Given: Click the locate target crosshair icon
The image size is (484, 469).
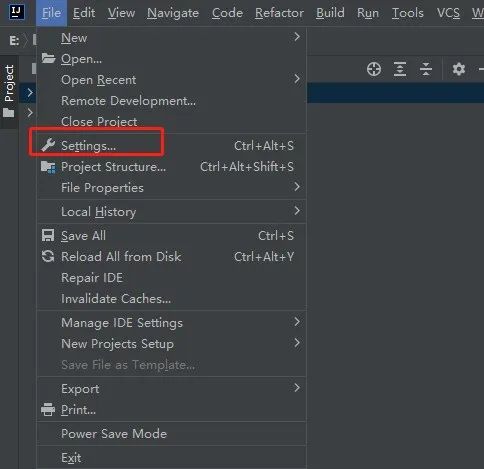Looking at the screenshot, I should [x=374, y=69].
